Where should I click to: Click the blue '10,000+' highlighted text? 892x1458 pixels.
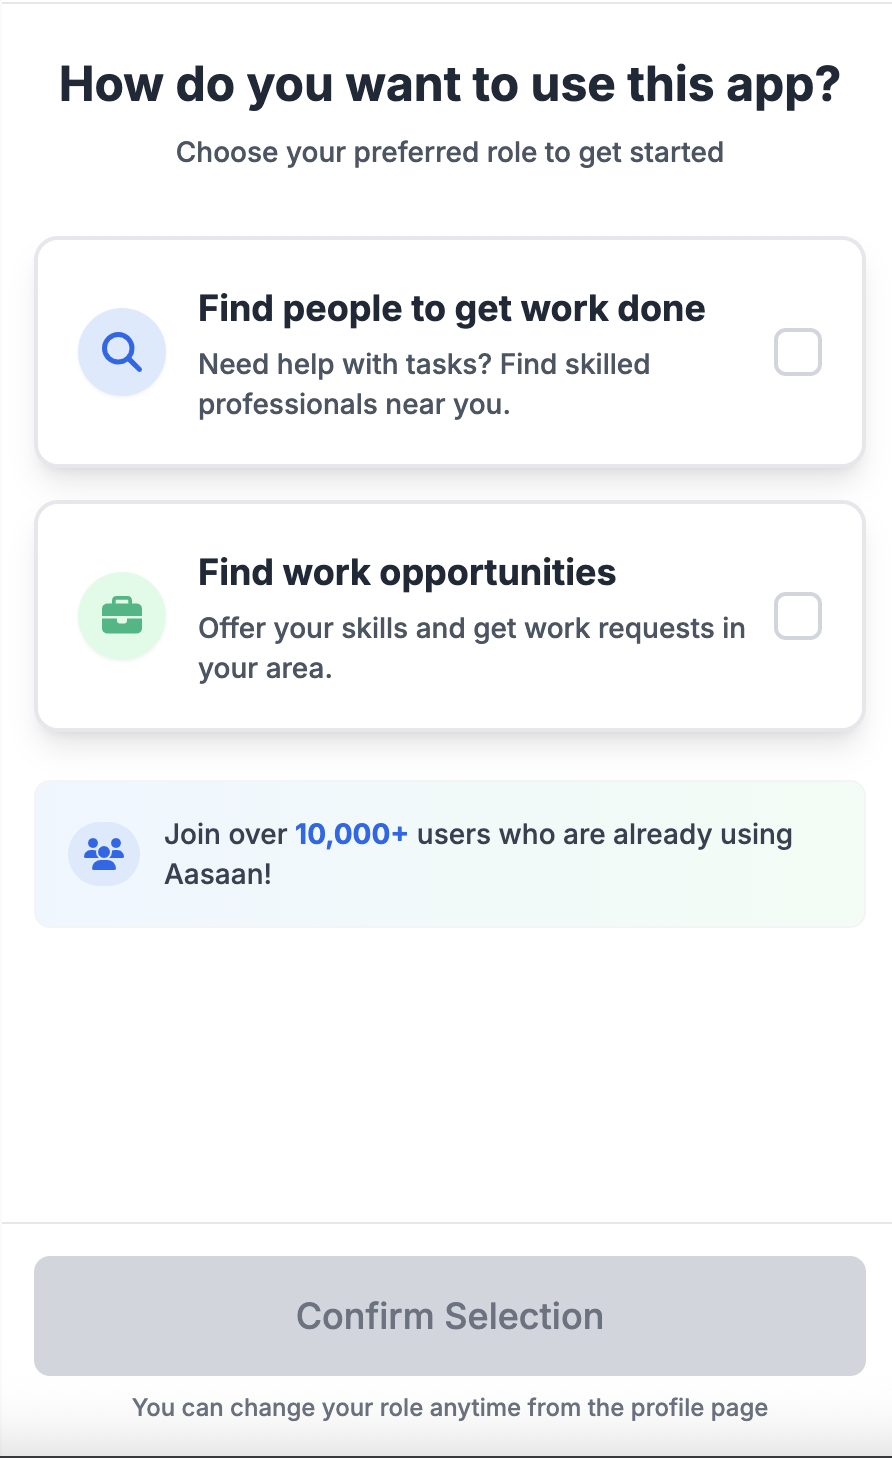click(351, 834)
